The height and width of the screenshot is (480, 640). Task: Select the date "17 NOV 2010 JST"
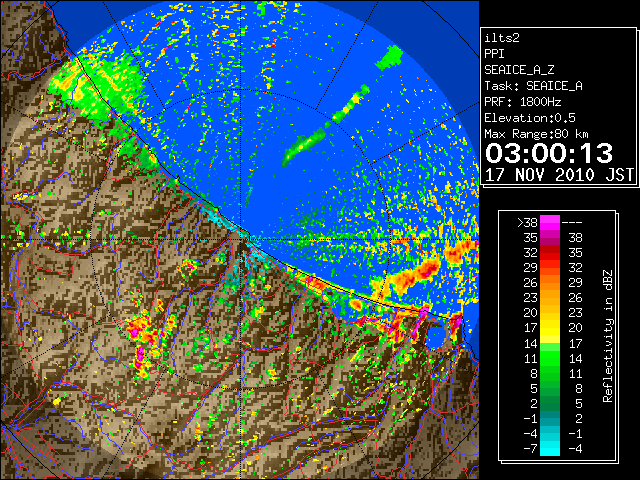pyautogui.click(x=559, y=175)
